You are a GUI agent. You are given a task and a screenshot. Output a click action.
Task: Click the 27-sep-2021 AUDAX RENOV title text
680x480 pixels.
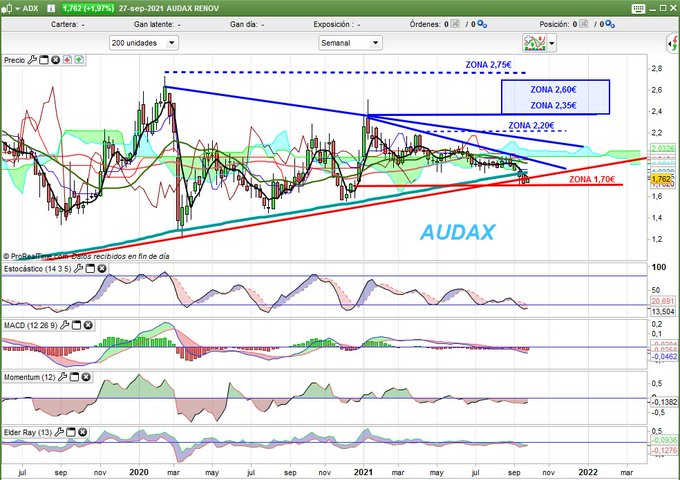pyautogui.click(x=169, y=8)
